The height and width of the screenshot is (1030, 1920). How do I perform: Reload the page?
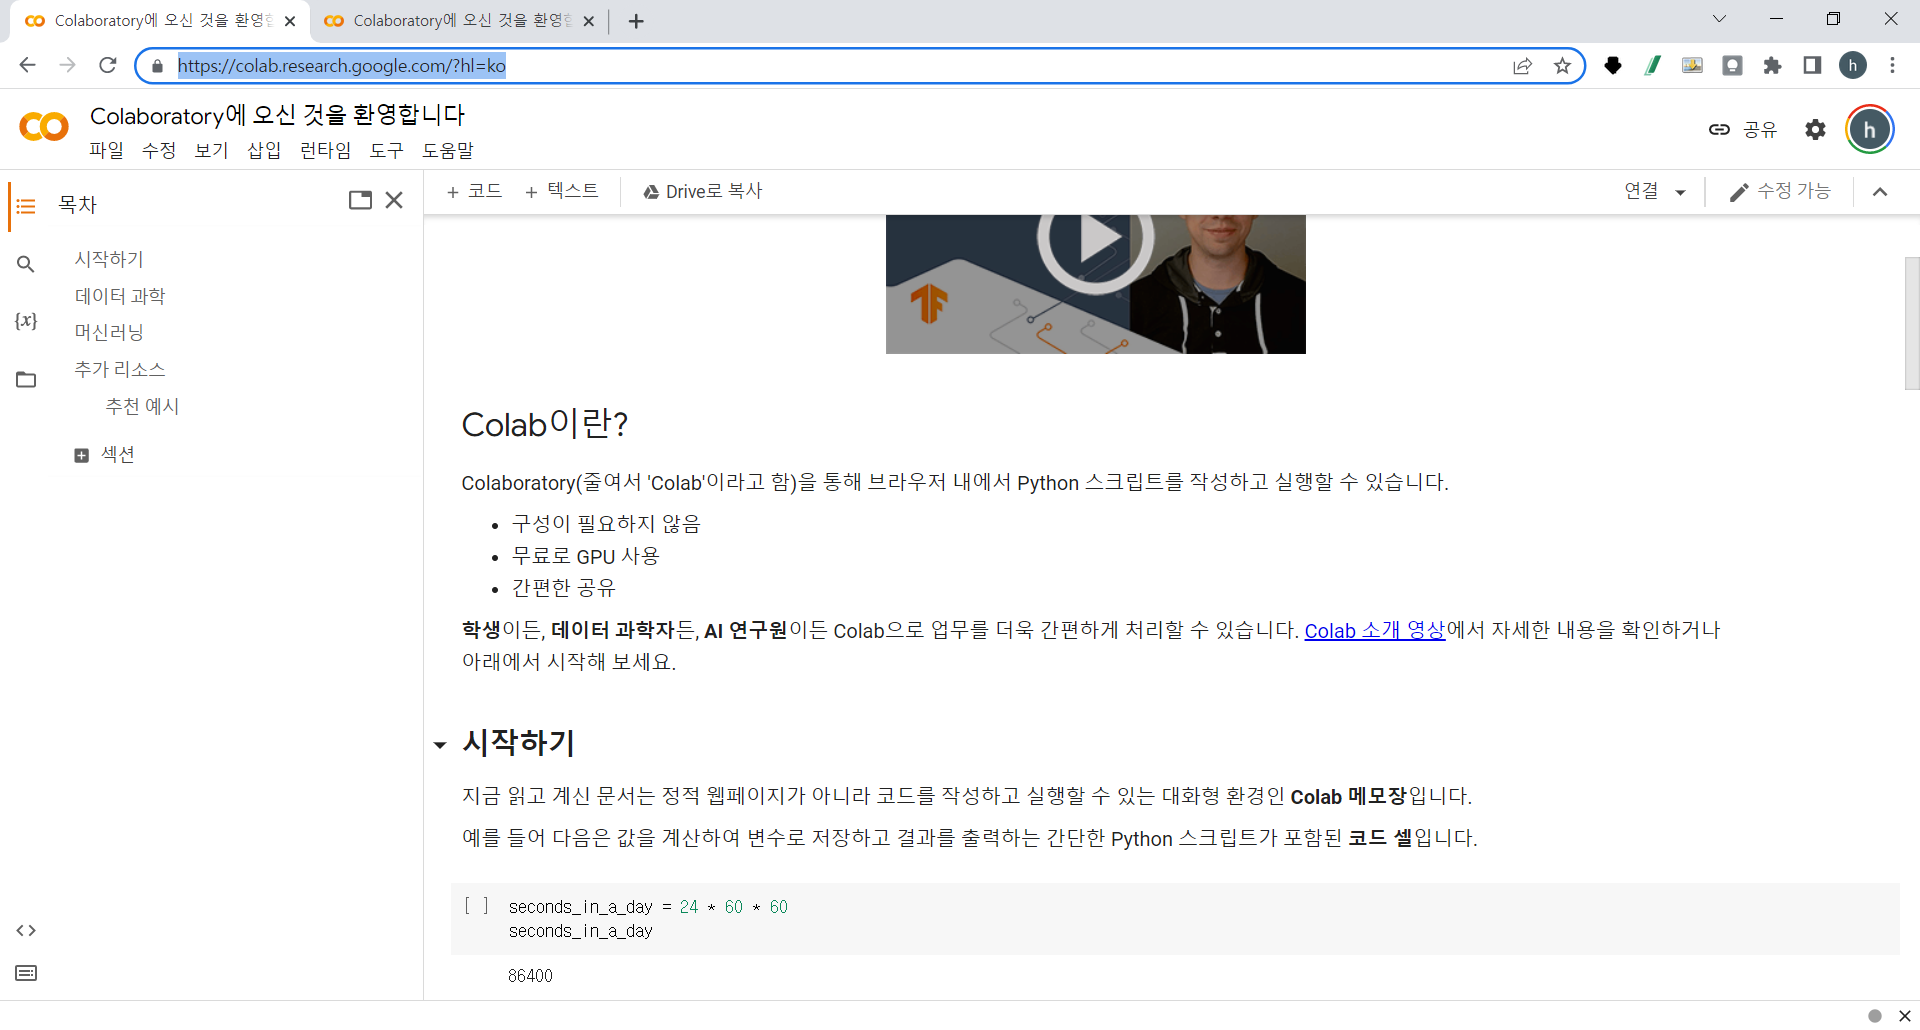[108, 66]
